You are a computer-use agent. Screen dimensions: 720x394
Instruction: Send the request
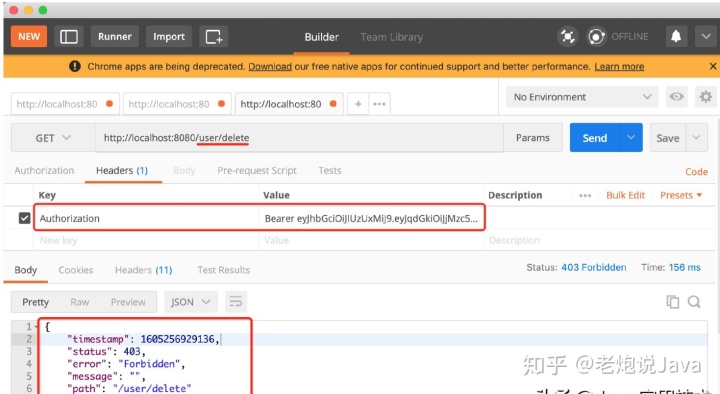(x=595, y=138)
